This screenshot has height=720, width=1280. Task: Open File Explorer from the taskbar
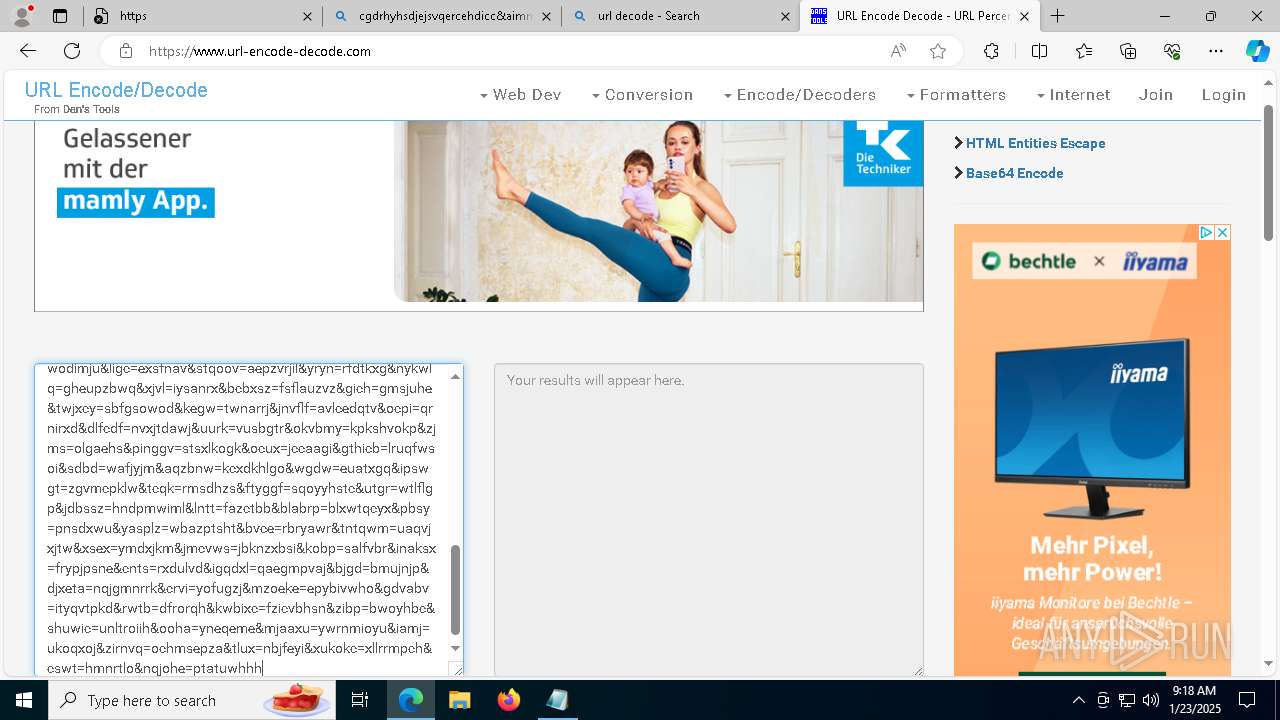pos(459,700)
